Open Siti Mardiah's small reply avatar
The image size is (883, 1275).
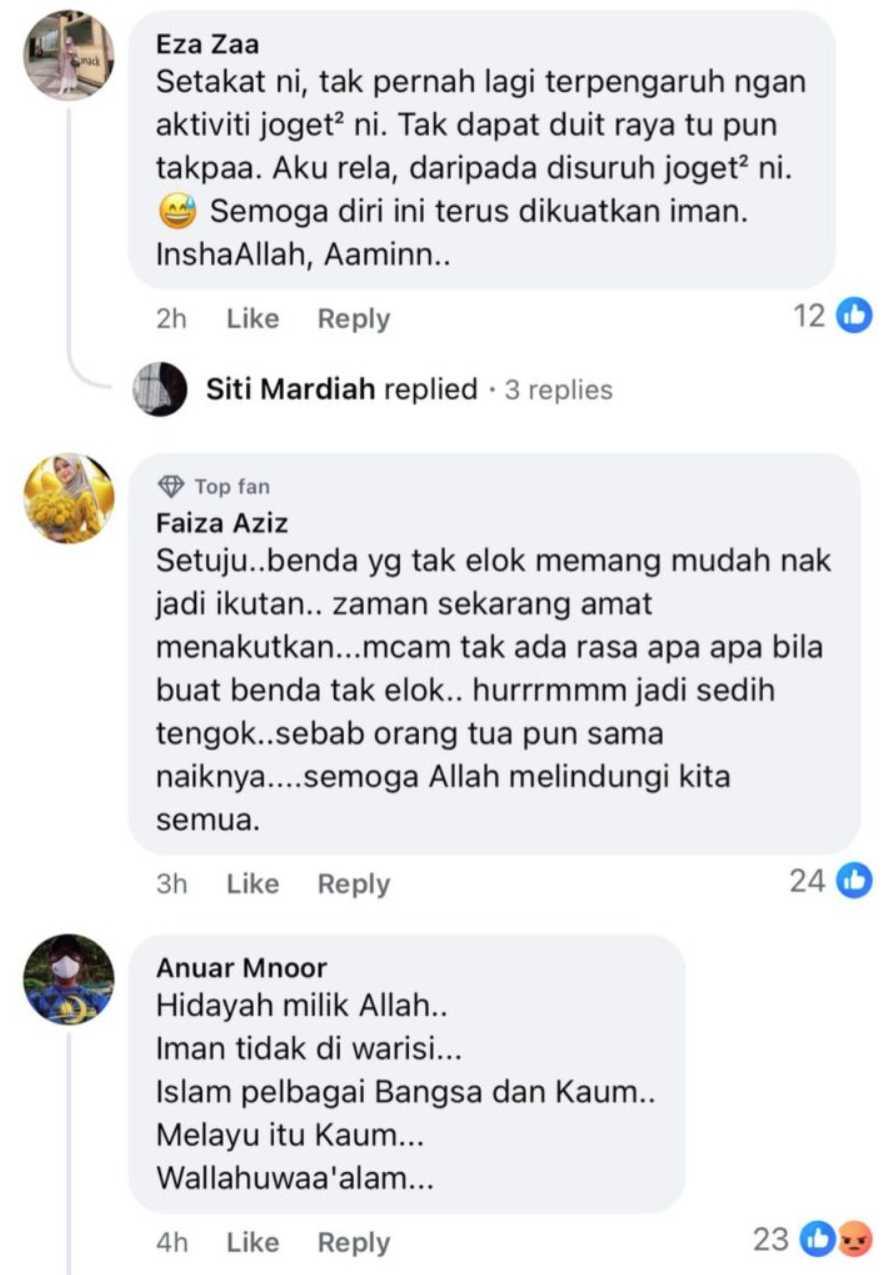[160, 389]
